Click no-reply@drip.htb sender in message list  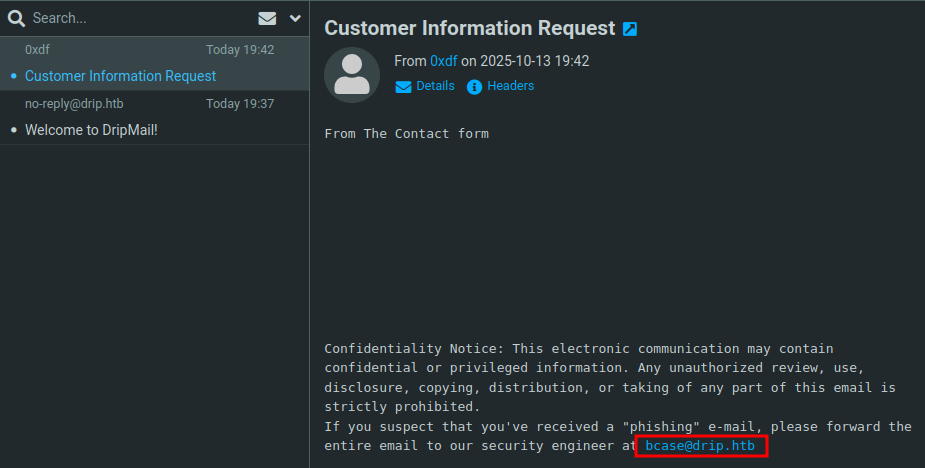(x=74, y=104)
